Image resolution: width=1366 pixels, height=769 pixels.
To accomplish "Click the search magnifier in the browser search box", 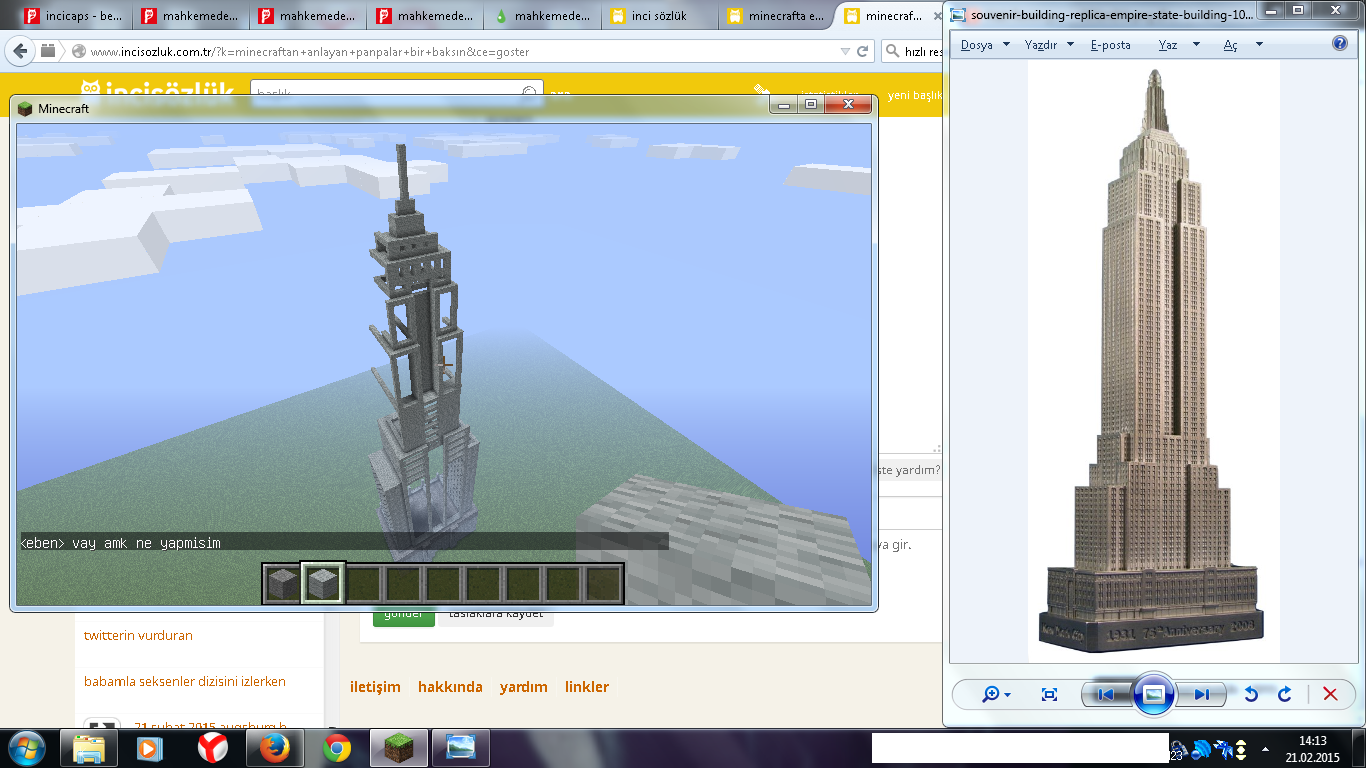I will coord(891,51).
